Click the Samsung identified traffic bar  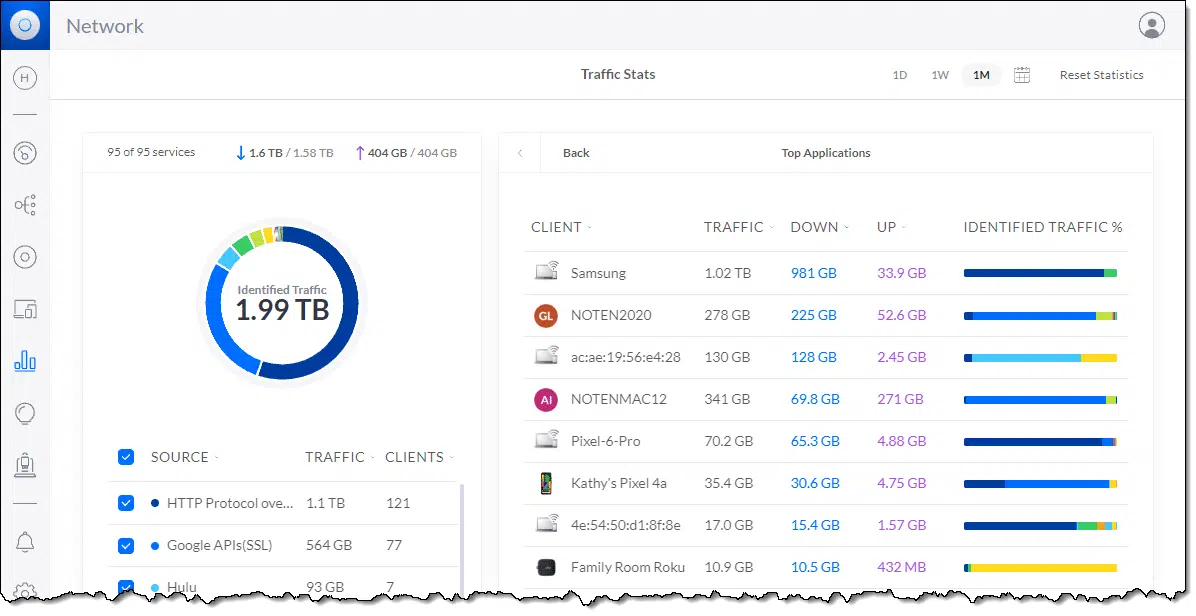[x=1039, y=273]
